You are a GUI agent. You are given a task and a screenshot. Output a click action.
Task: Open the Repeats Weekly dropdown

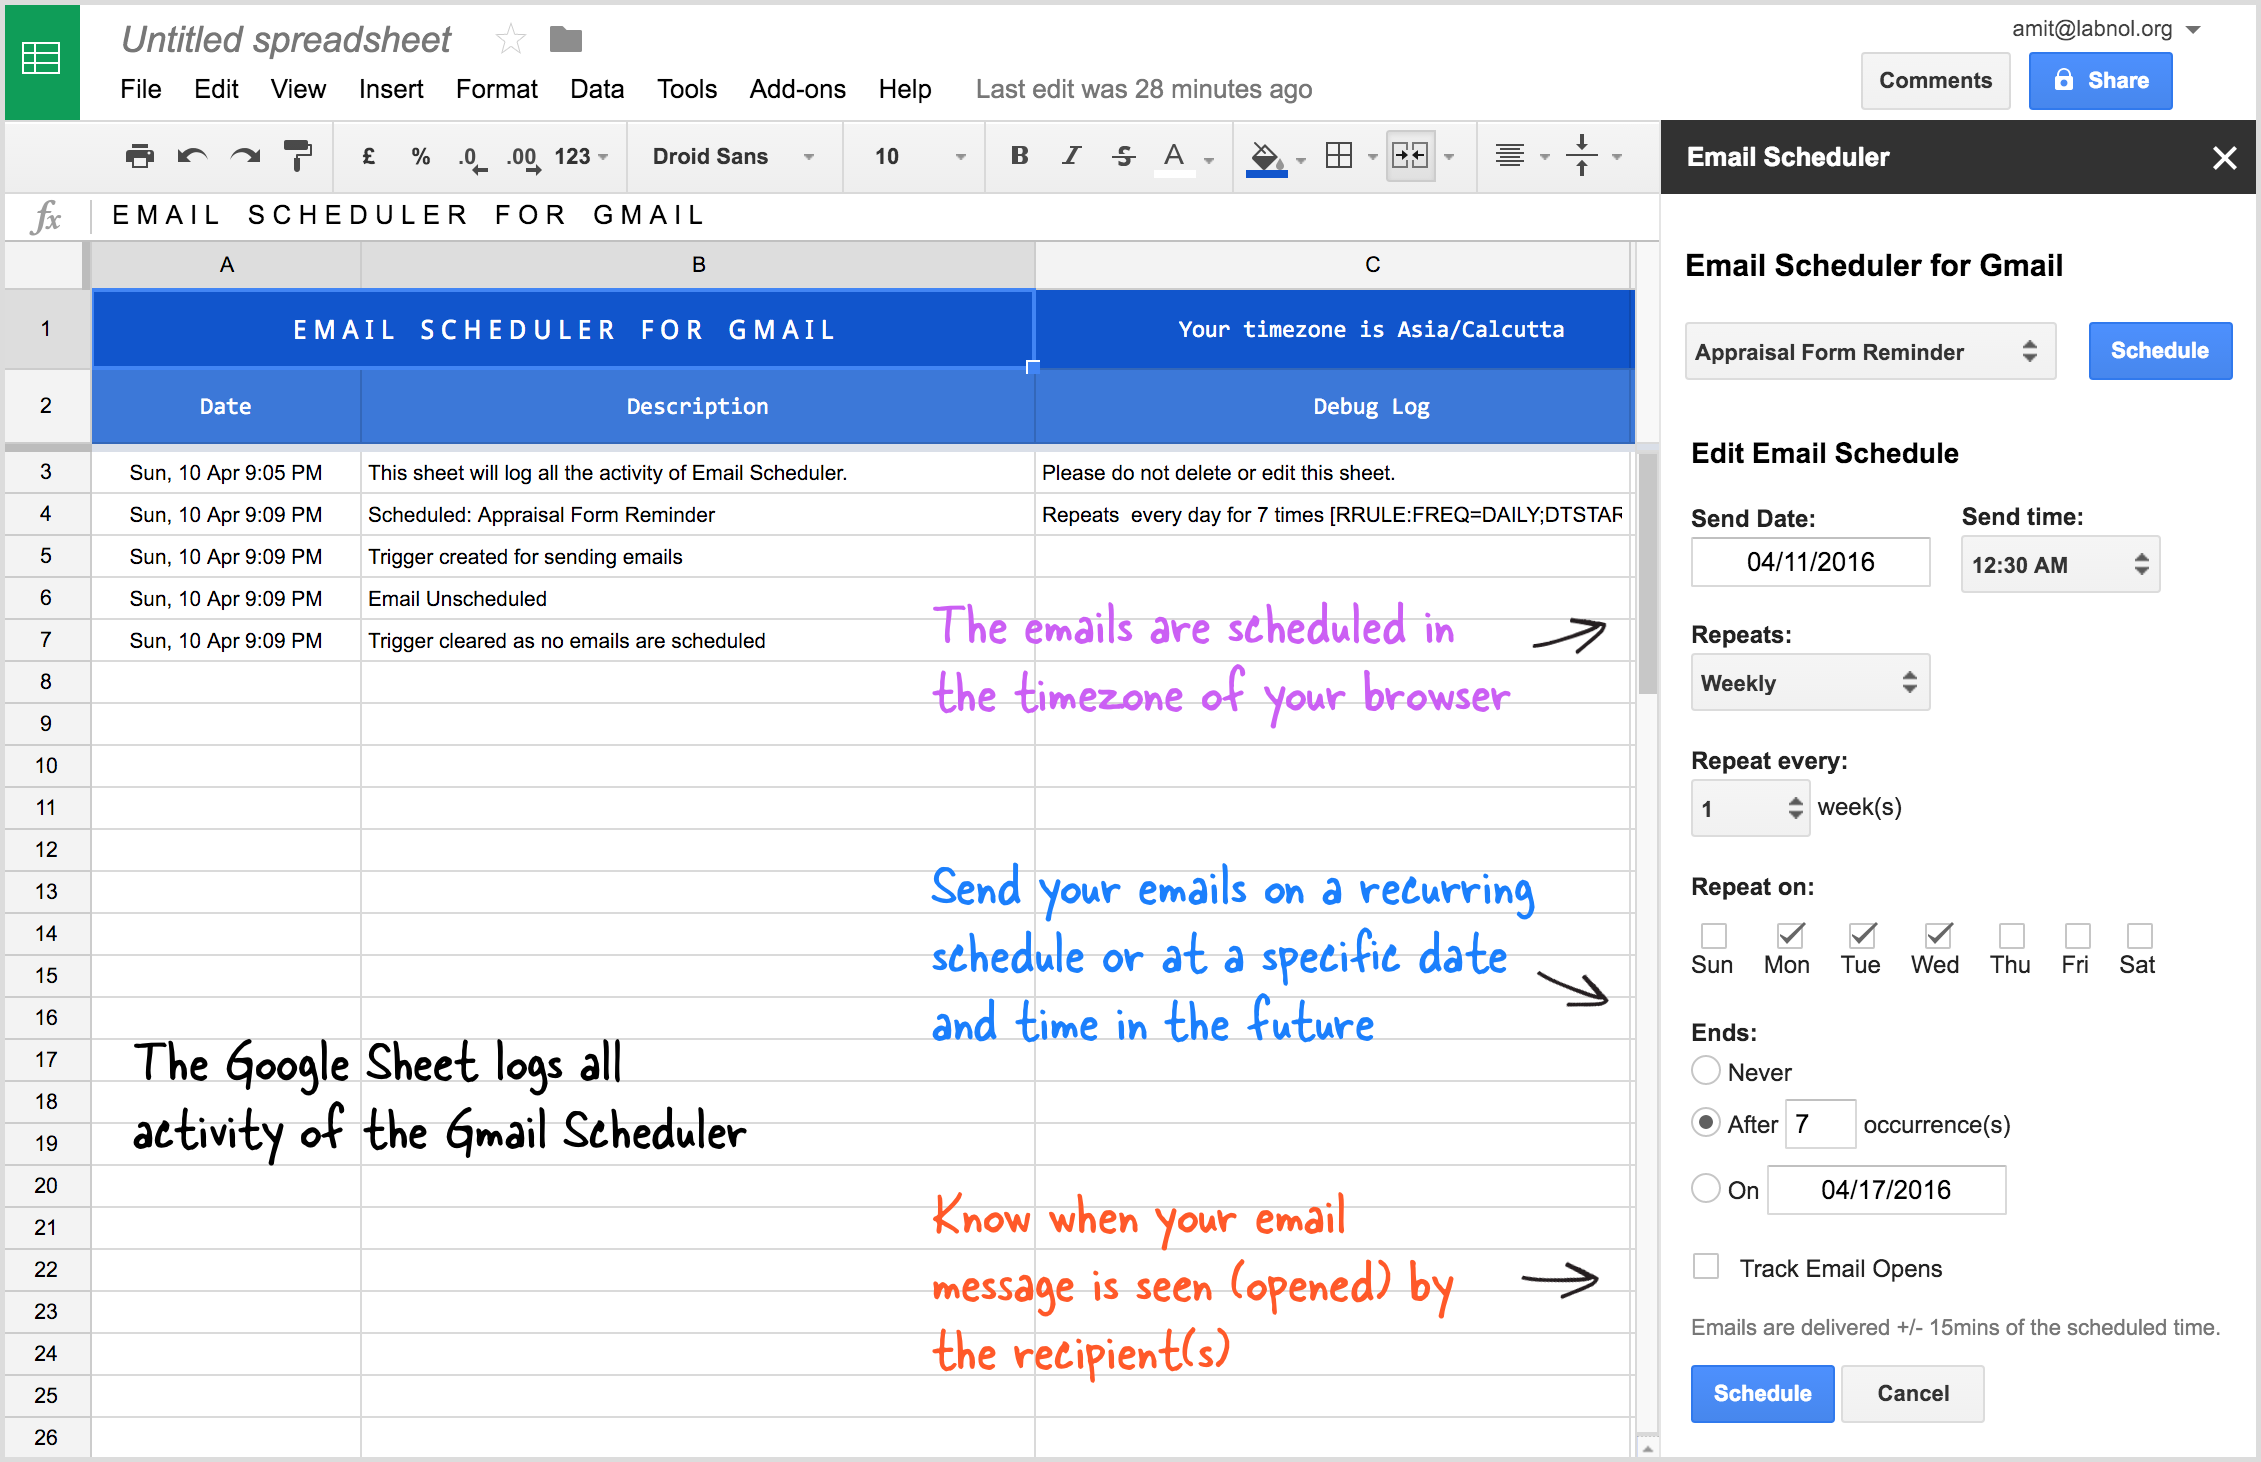1810,683
